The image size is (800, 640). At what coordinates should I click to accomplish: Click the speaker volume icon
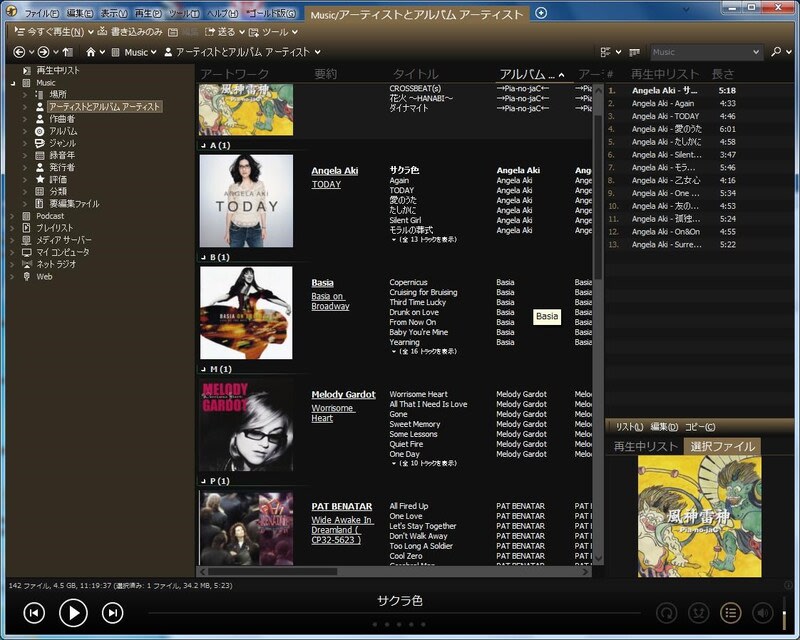coord(762,613)
